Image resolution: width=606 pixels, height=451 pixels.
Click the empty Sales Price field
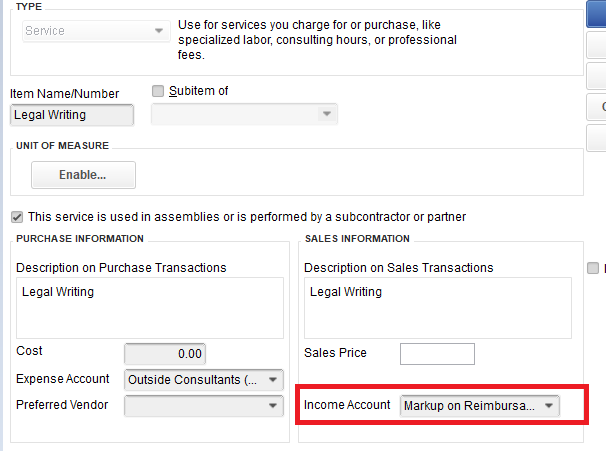click(437, 354)
